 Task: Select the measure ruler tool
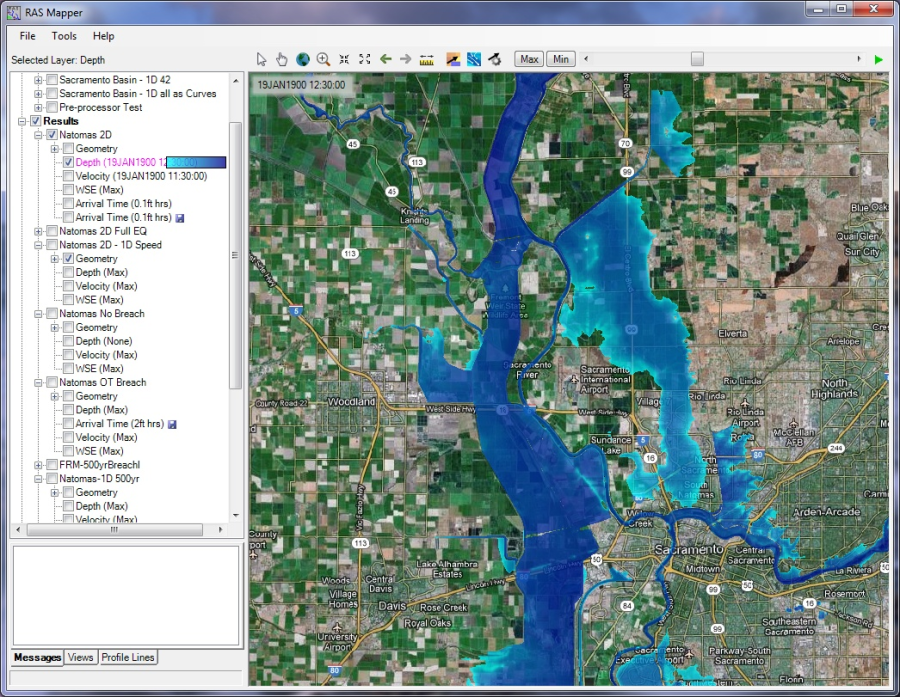(x=427, y=59)
